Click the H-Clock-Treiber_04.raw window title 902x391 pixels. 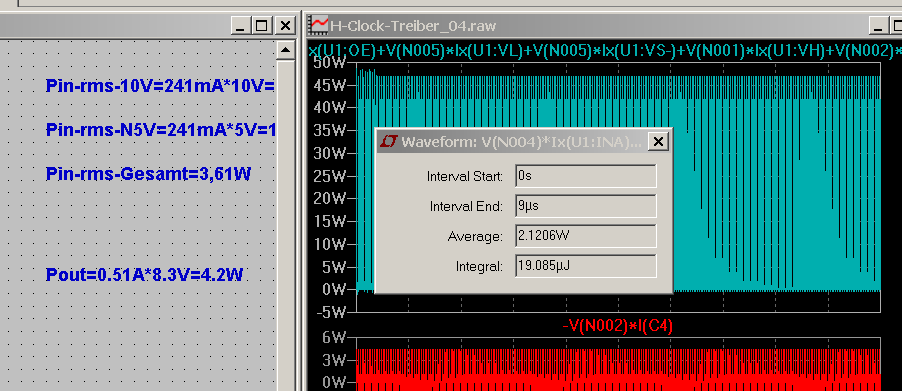[412, 25]
